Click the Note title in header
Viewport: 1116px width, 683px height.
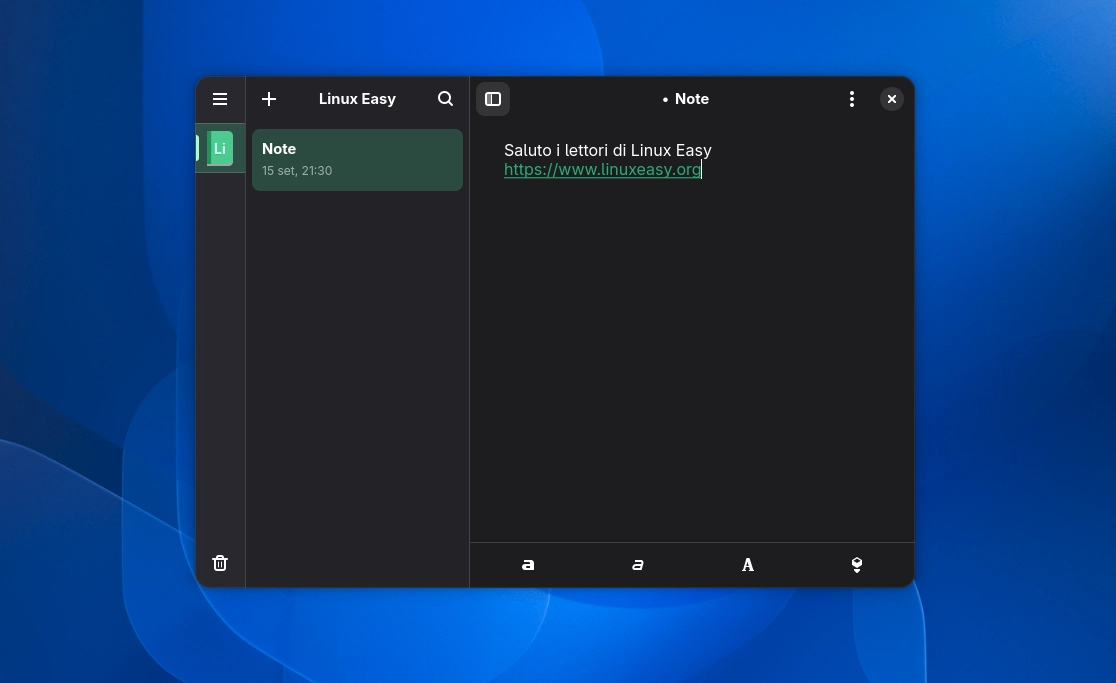pos(692,99)
